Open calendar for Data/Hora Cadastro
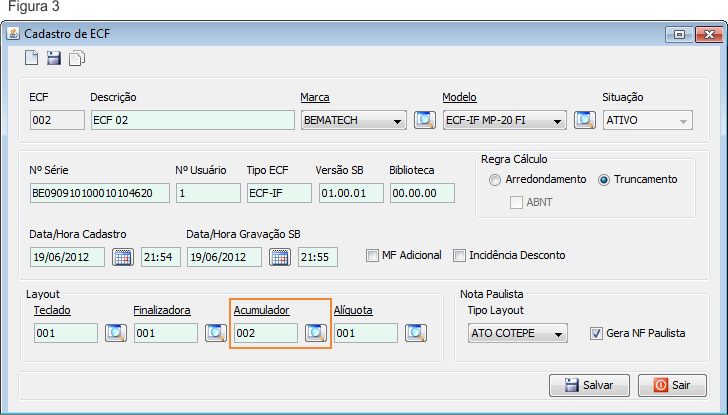 122,256
